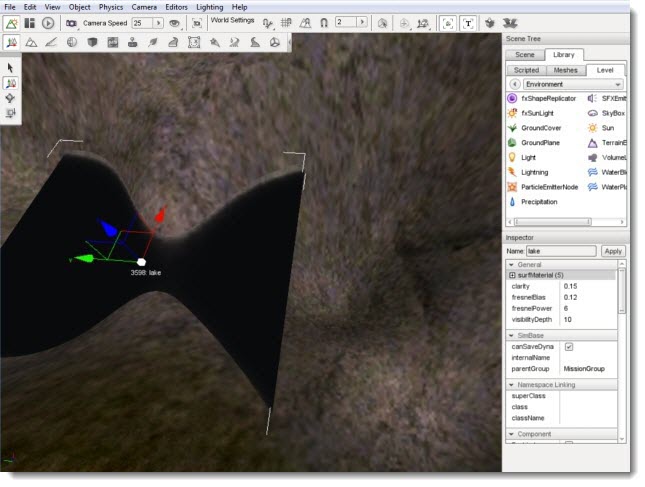Image resolution: width=645 pixels, height=487 pixels.
Task: Select the Object Editor tool
Action: point(12,42)
